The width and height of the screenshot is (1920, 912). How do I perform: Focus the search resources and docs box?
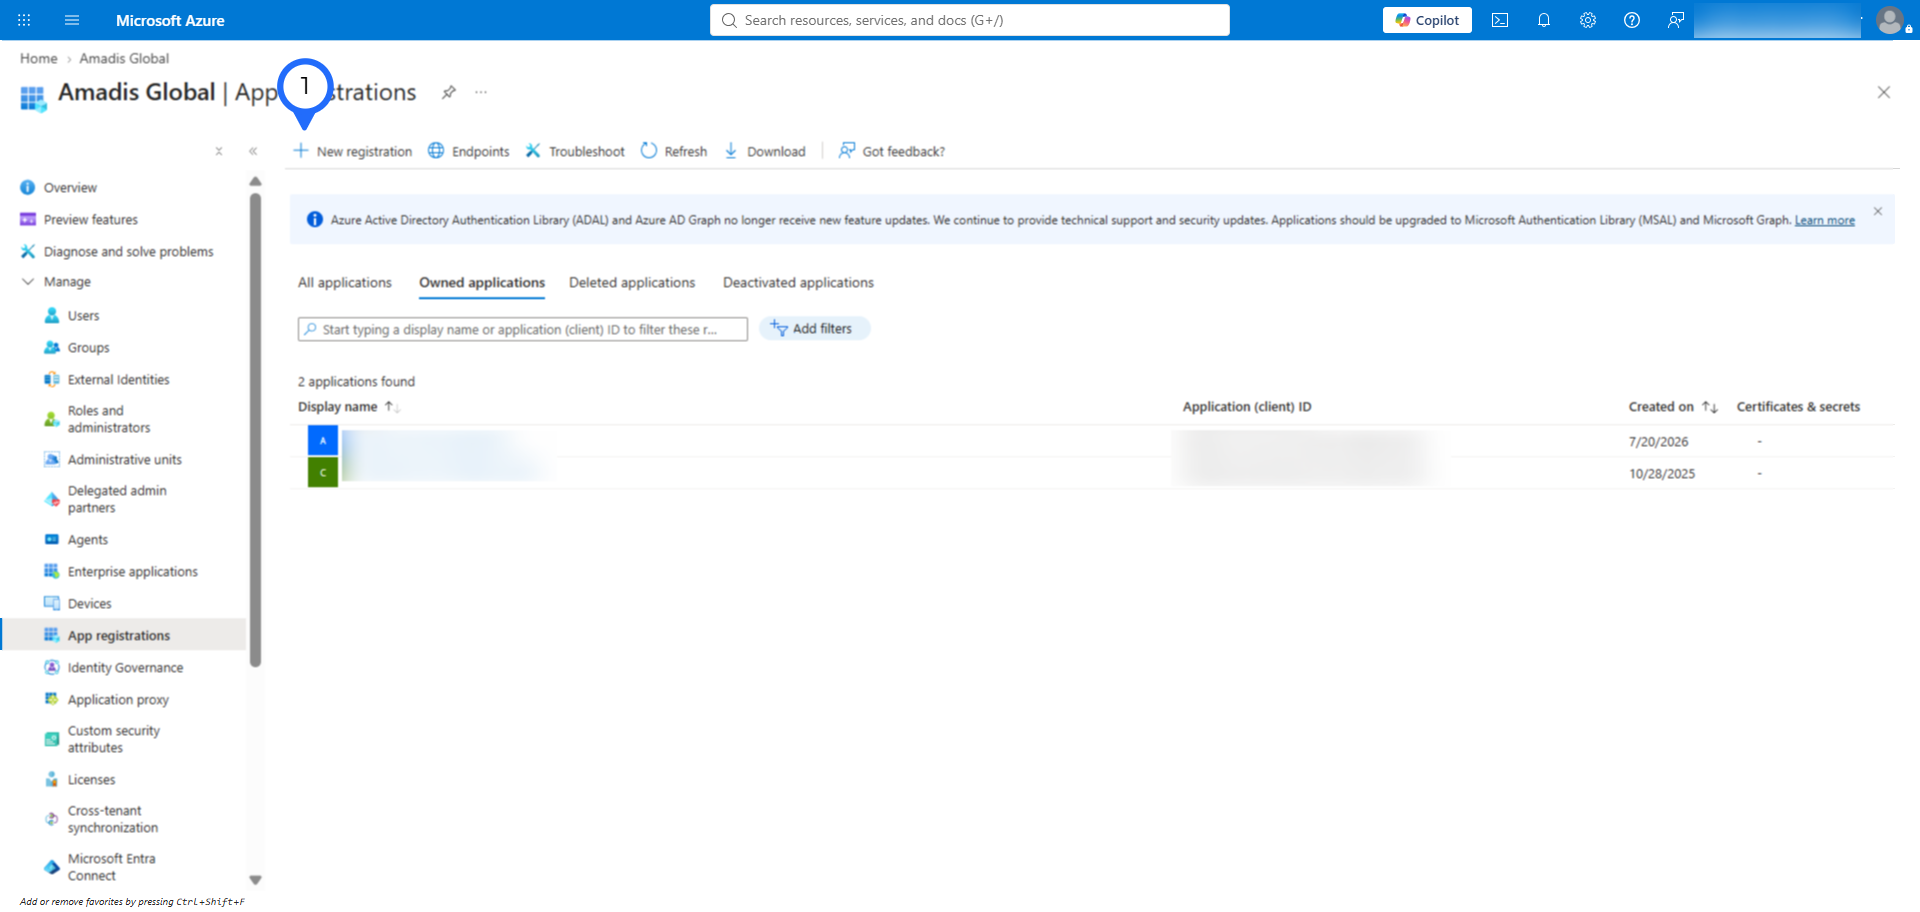point(969,20)
